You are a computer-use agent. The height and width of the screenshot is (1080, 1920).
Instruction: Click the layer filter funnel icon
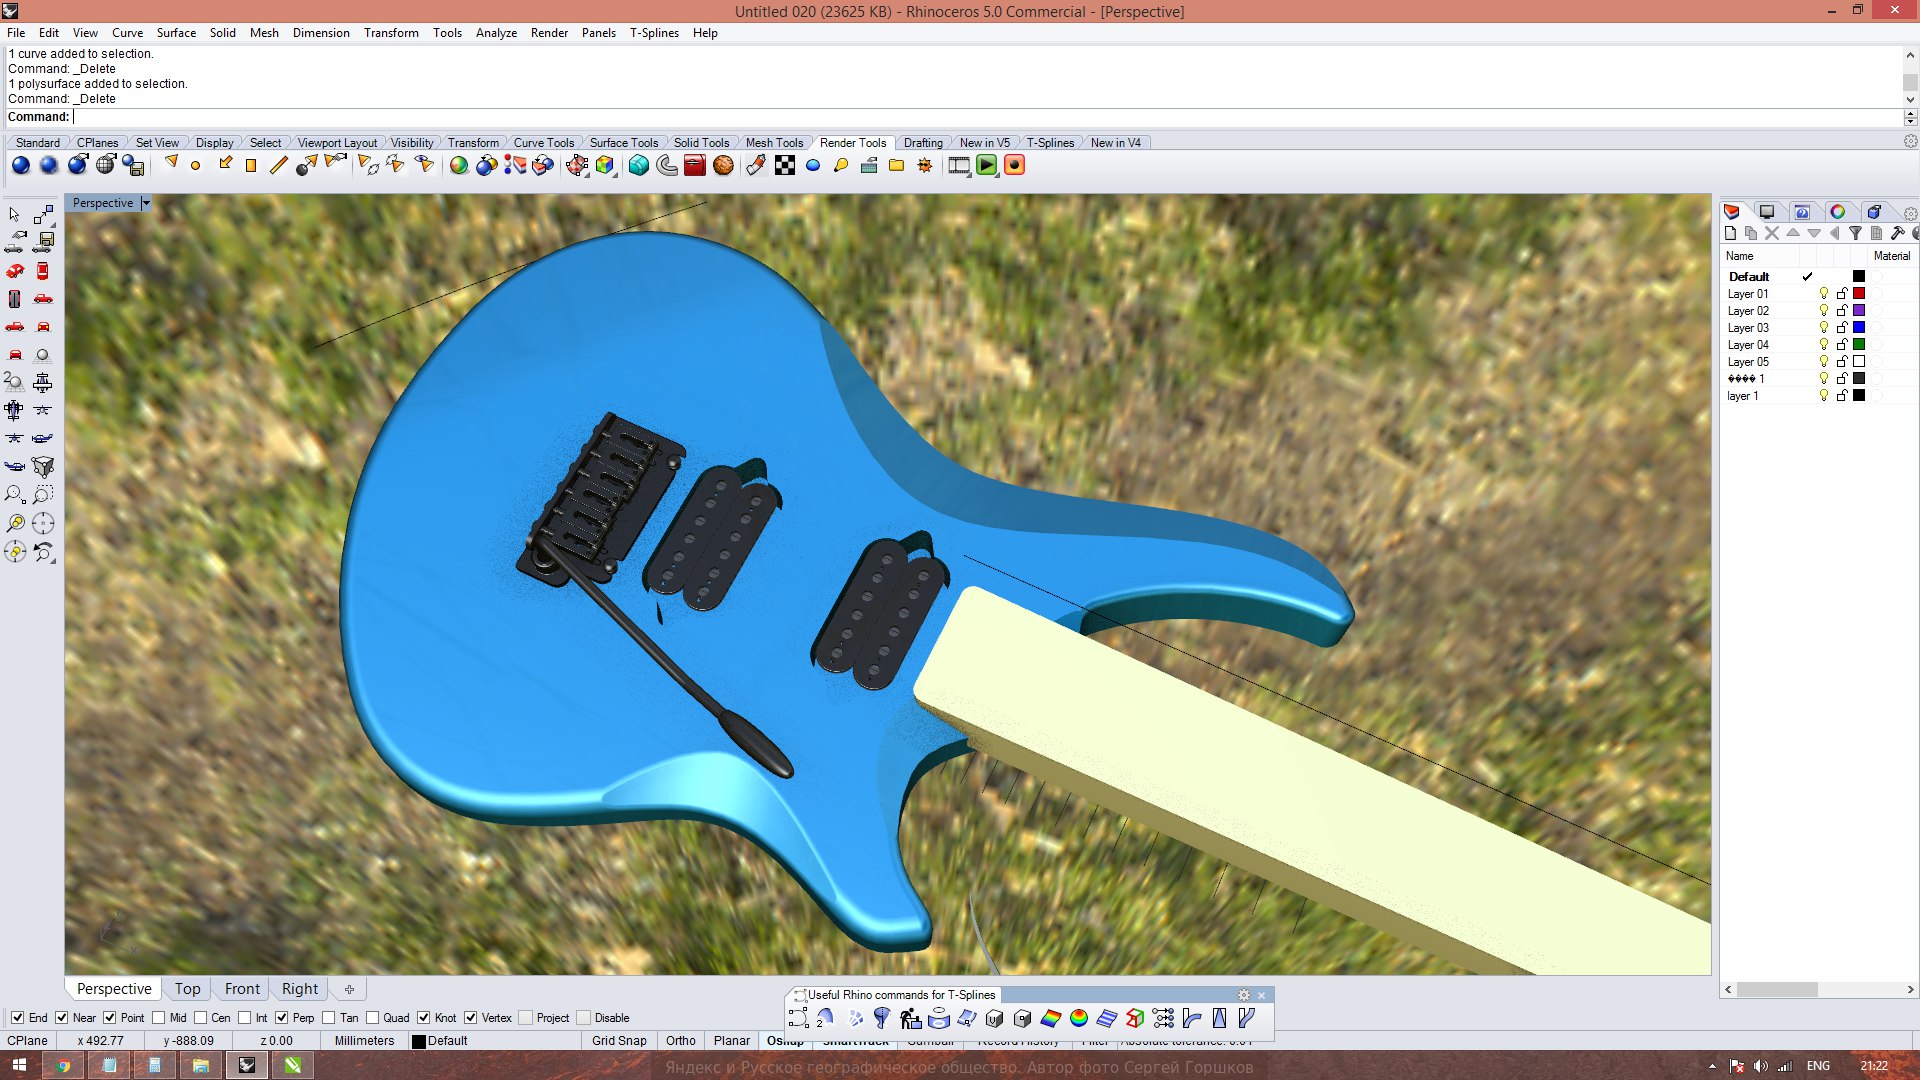pos(1855,233)
